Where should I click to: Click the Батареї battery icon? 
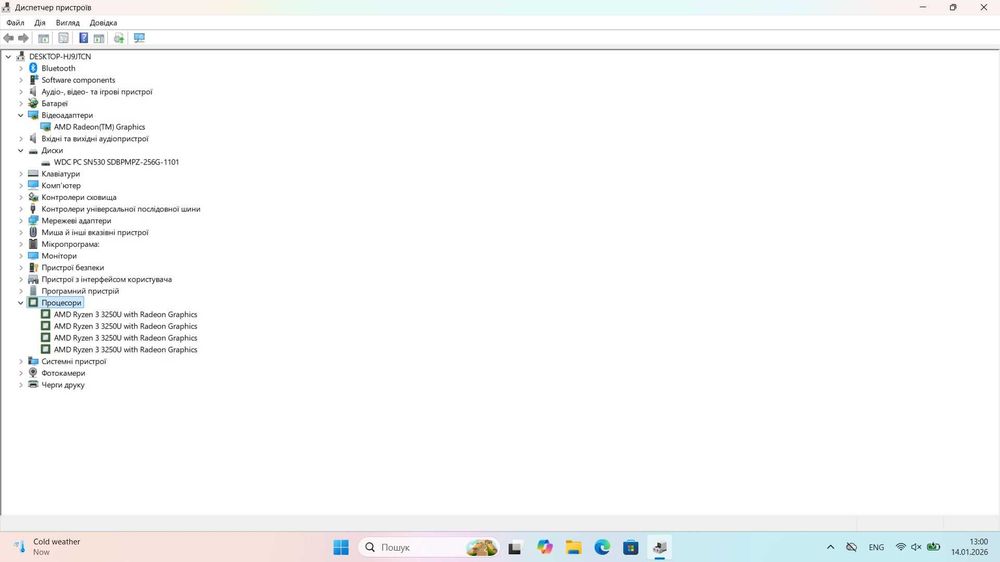[x=33, y=103]
